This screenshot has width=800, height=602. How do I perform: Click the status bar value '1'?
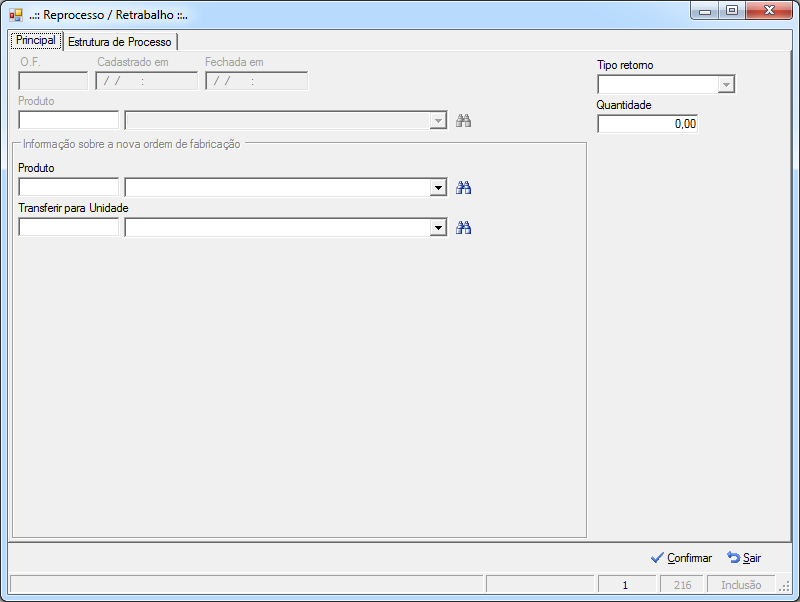(627, 585)
